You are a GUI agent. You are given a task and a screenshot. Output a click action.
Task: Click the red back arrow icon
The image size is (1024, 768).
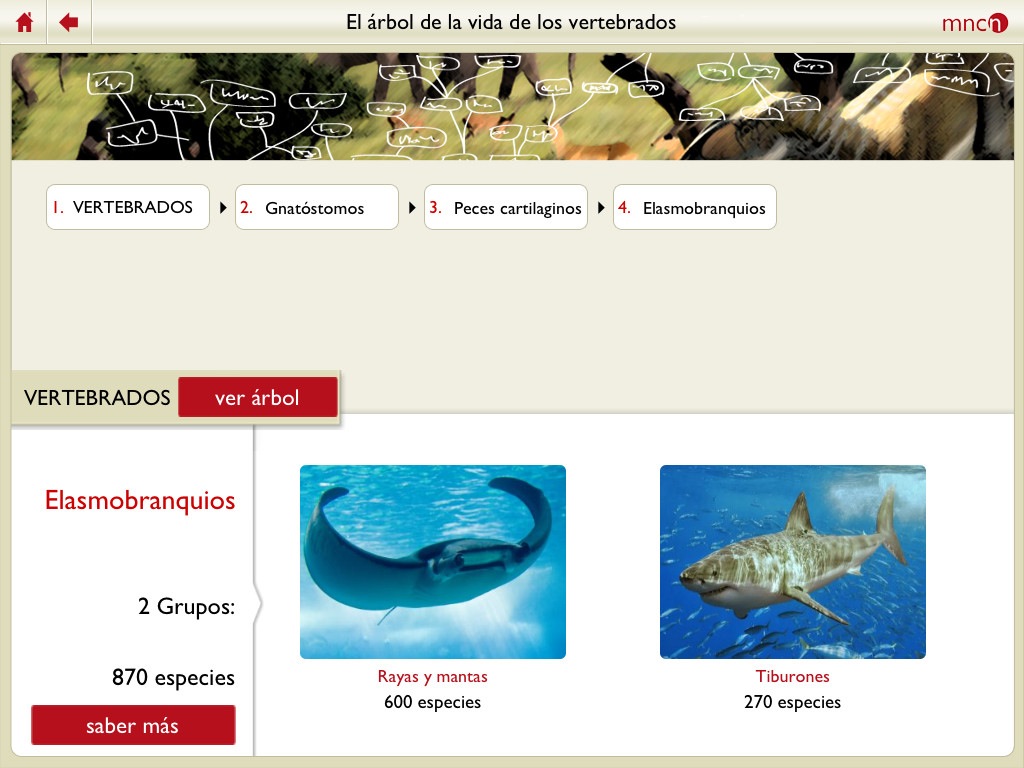pos(69,22)
